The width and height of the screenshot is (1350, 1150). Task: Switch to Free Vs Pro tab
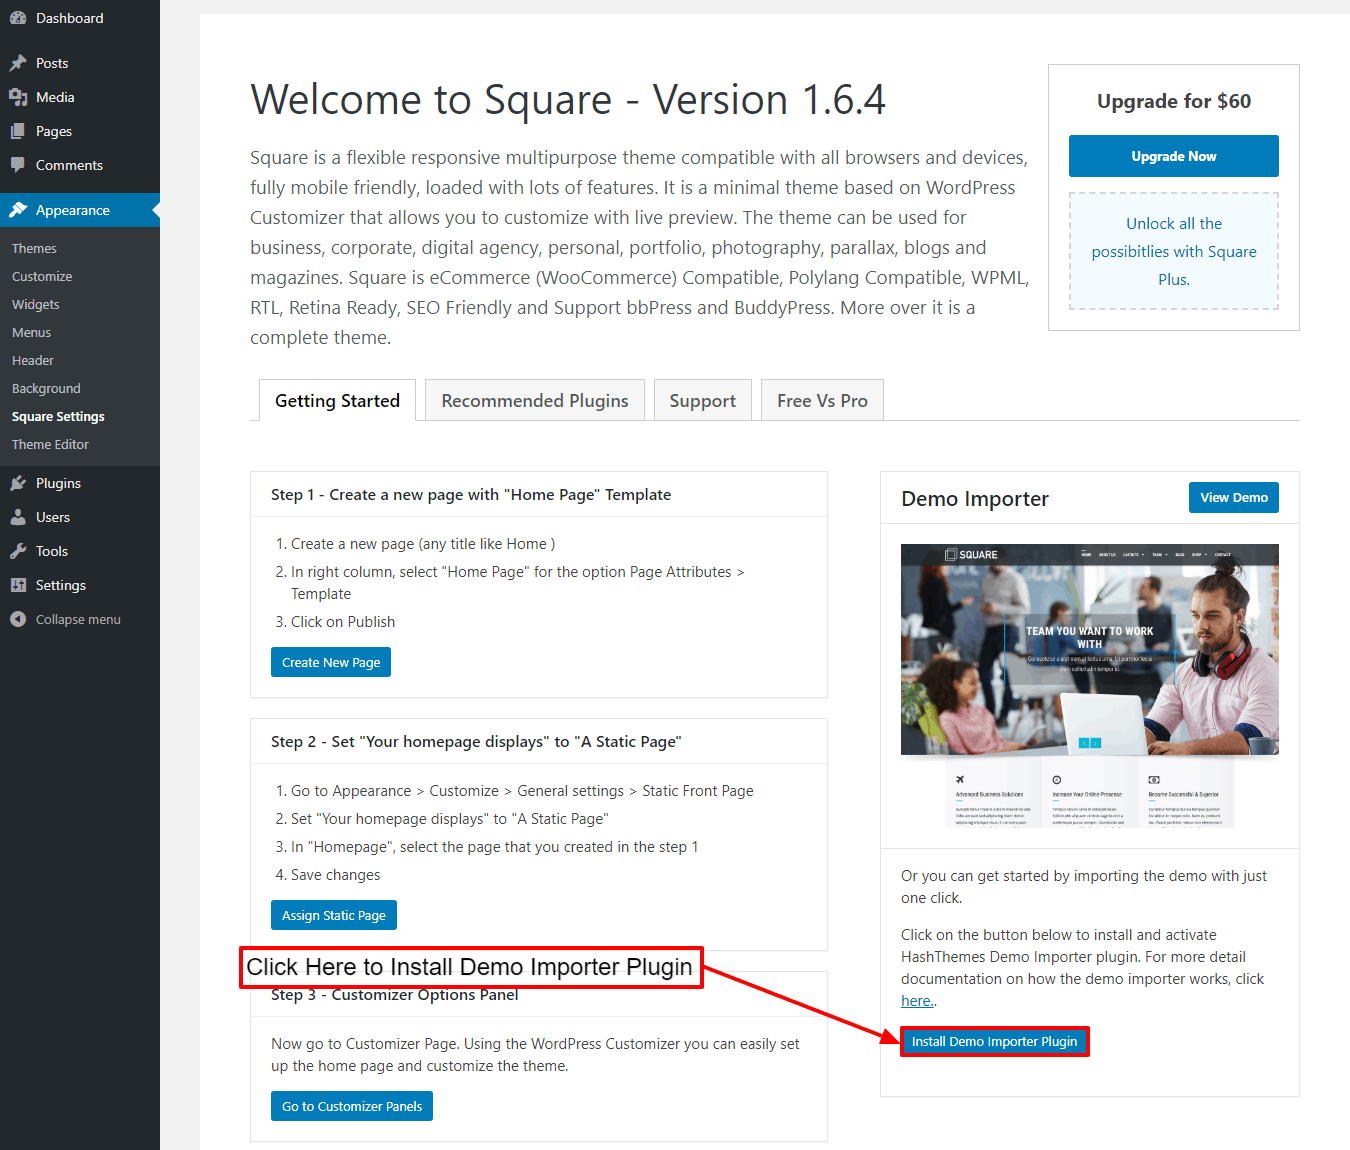(822, 400)
